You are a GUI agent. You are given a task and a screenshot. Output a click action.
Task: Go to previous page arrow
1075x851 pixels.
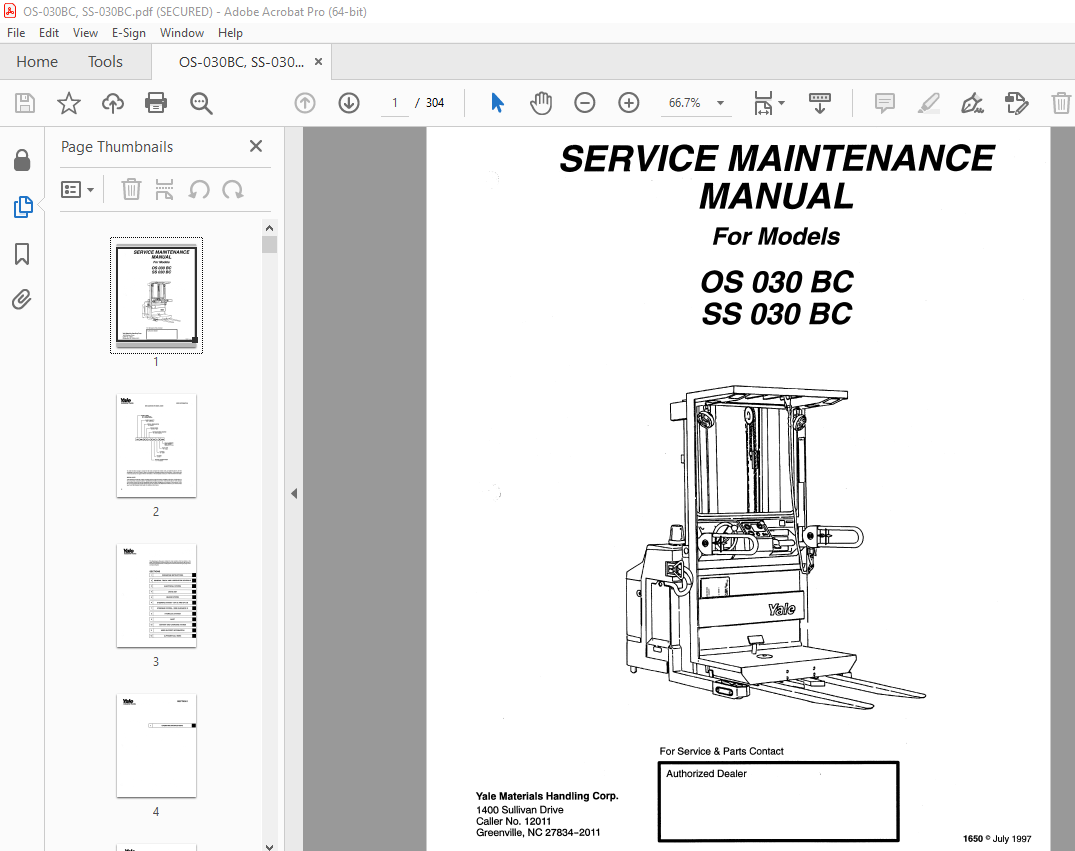pyautogui.click(x=305, y=104)
